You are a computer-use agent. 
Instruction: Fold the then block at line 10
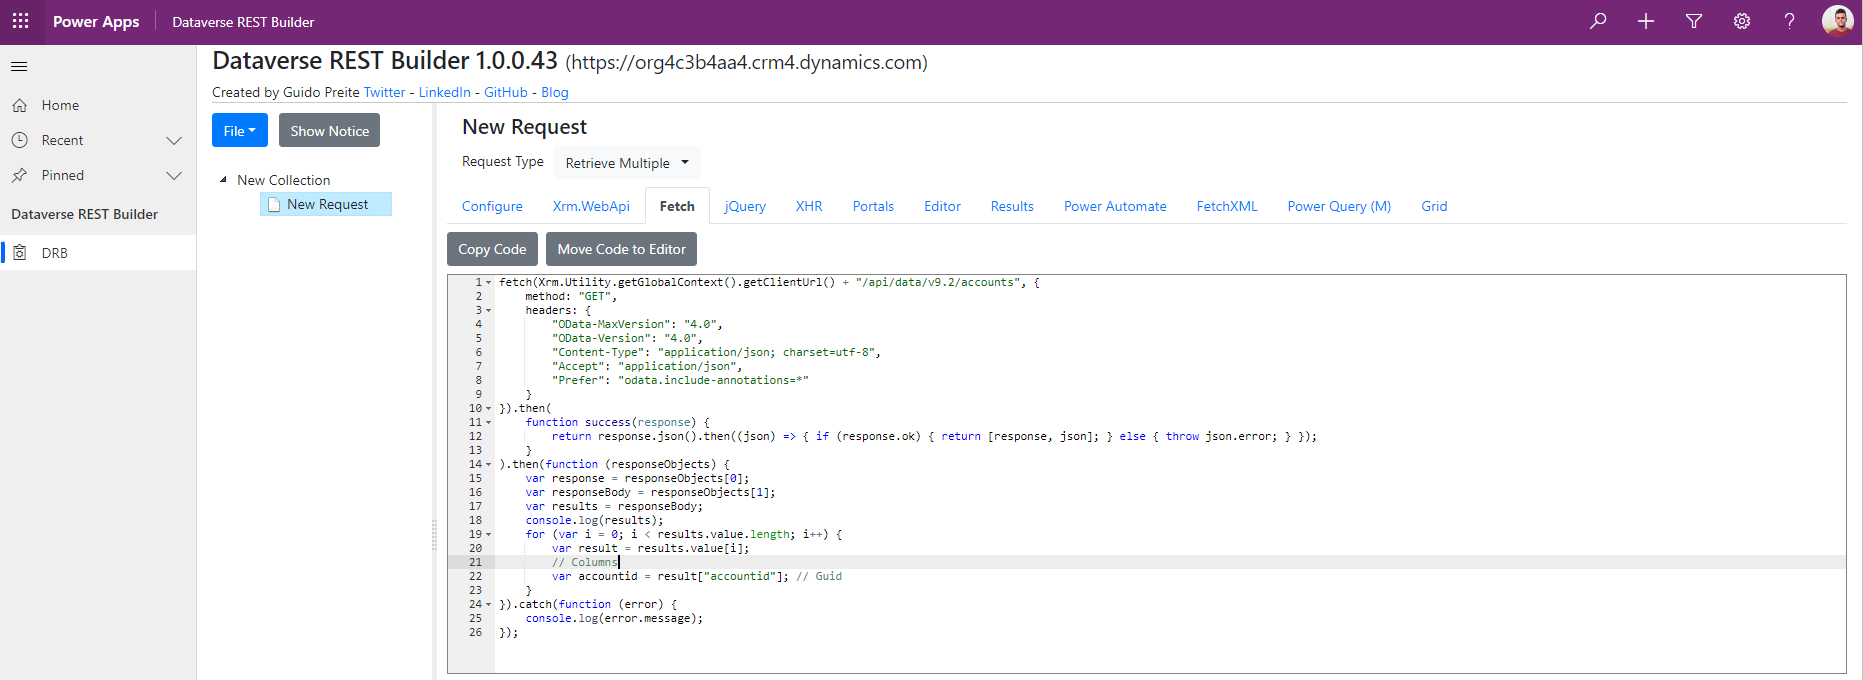coord(489,409)
